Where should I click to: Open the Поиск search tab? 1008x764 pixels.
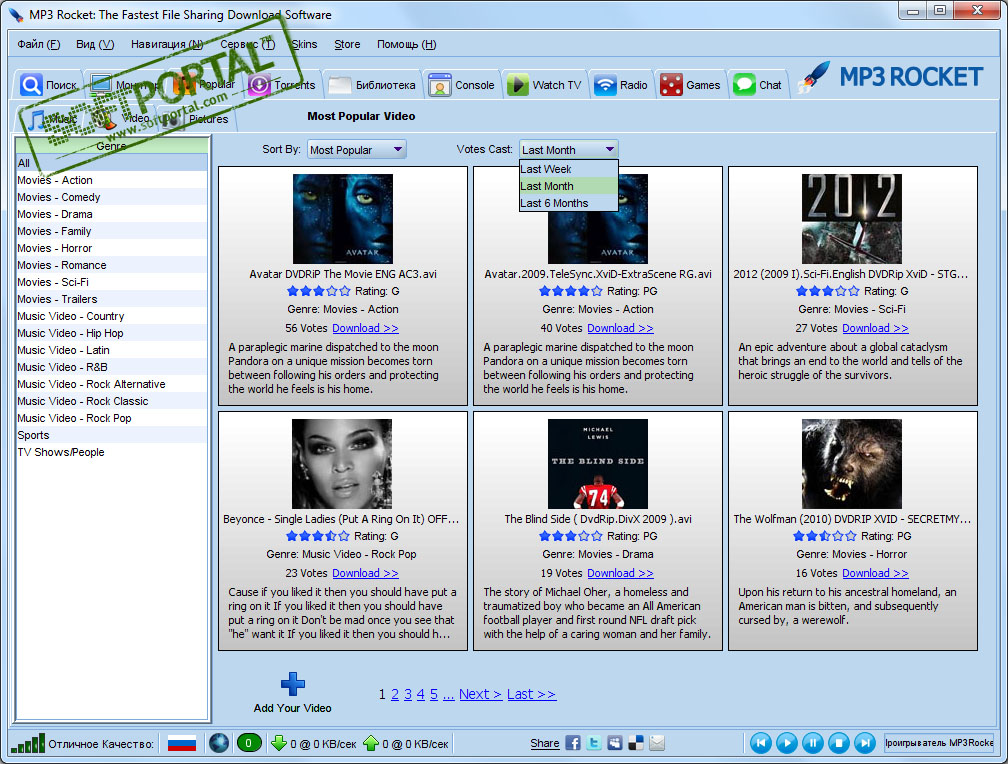pos(48,85)
